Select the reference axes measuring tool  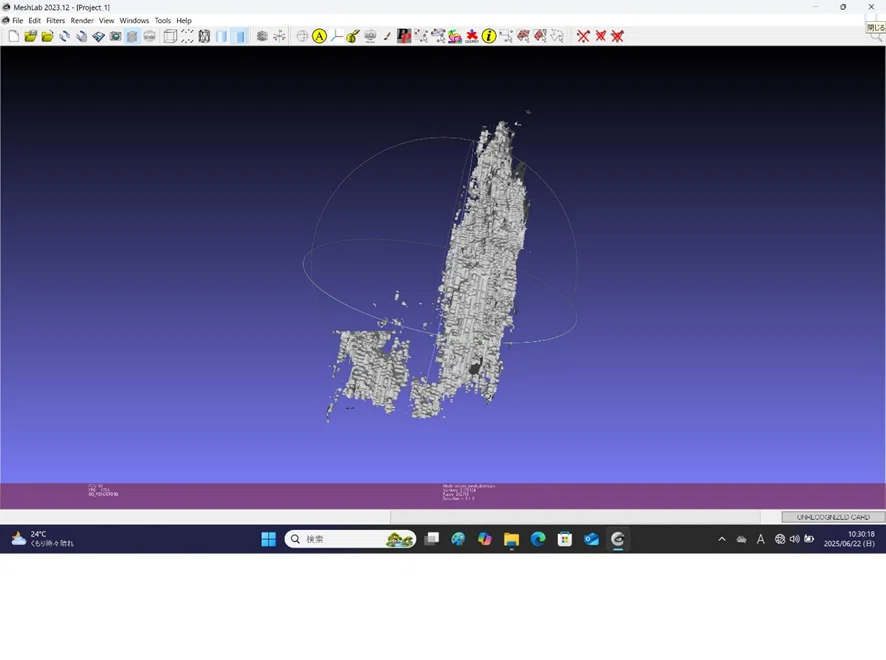[x=336, y=36]
